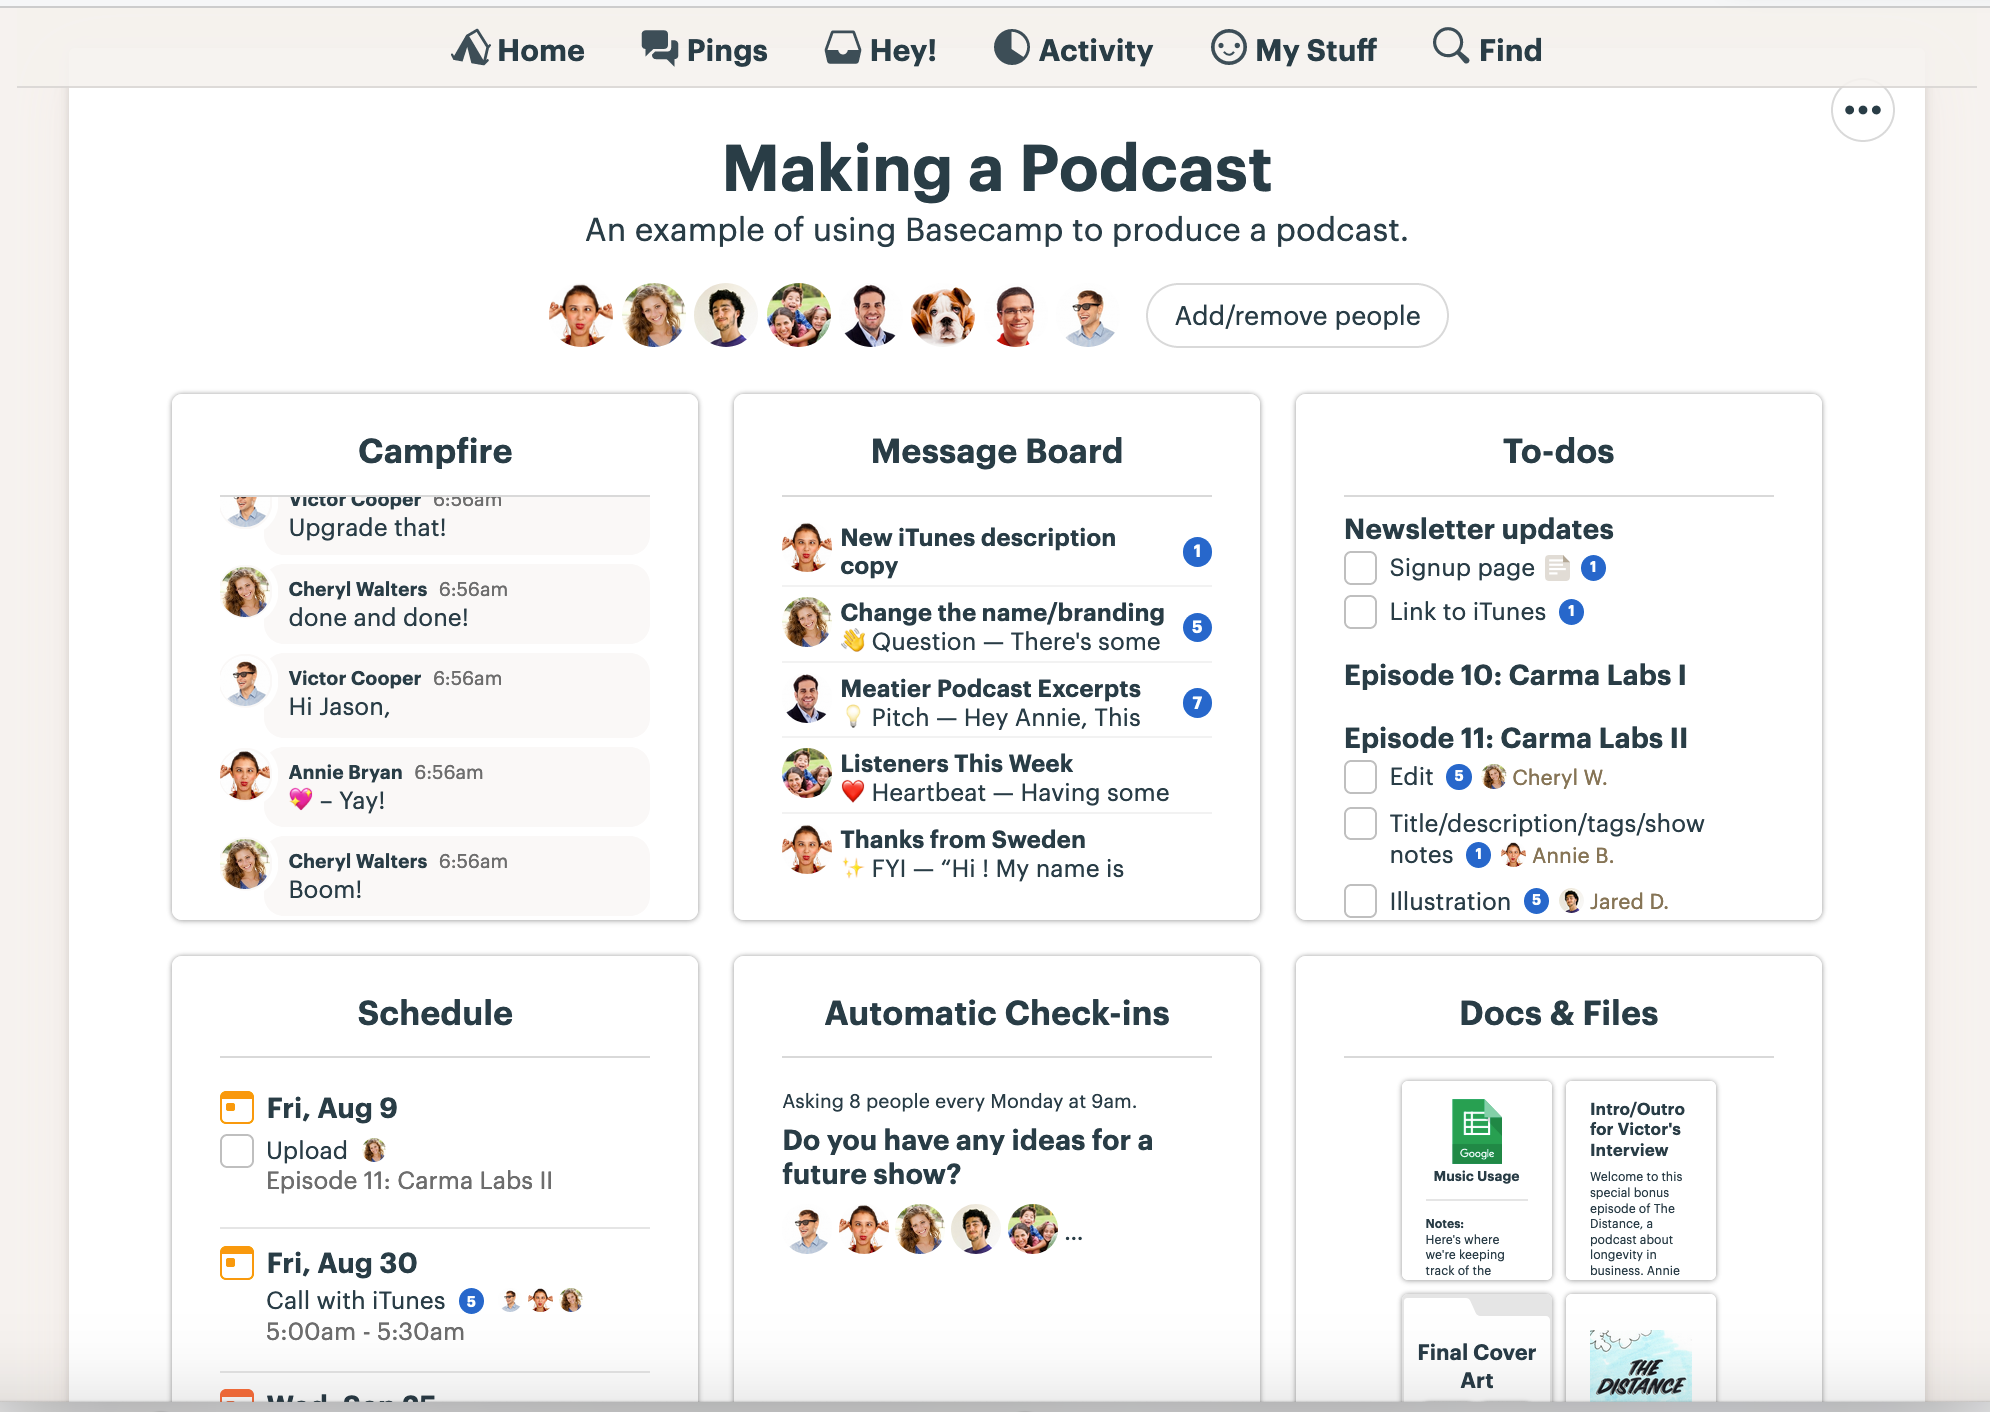Check the Signup page to-do
Screen dimensions: 1990x1412
tap(1360, 568)
